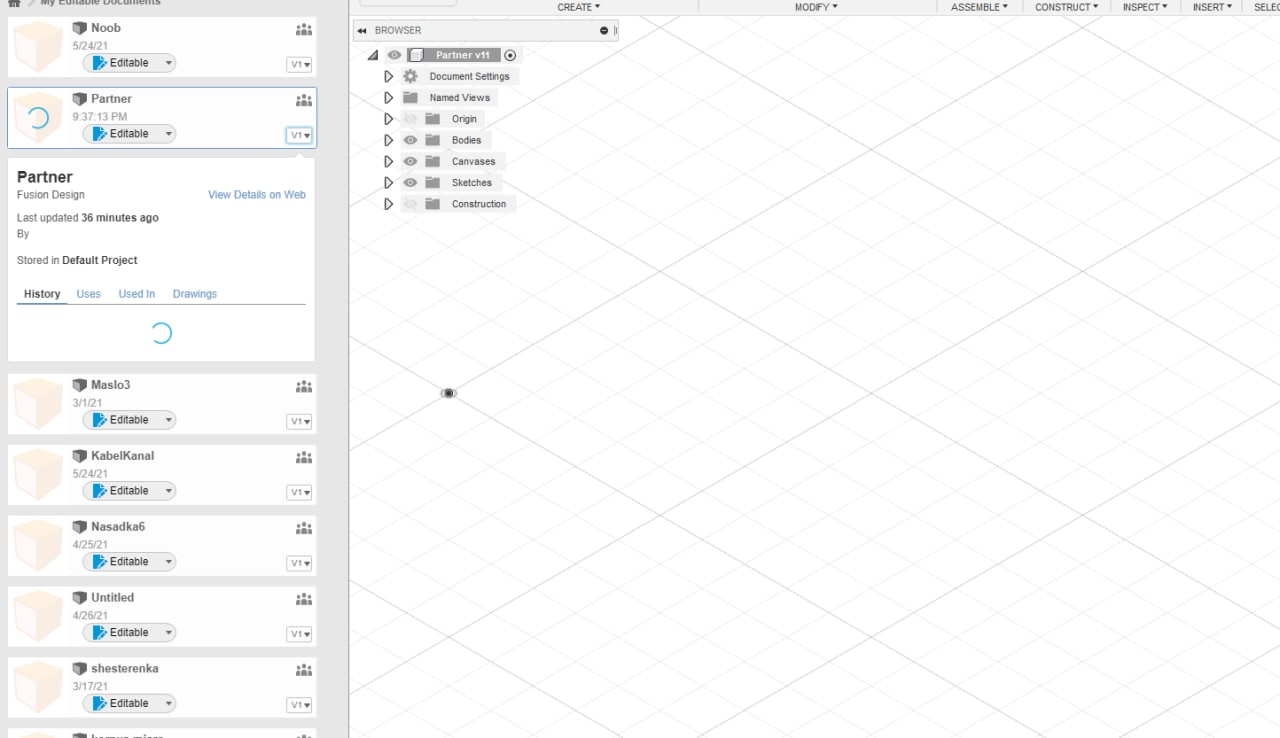
Task: Show the Origin folder via eye icon
Action: (x=410, y=119)
